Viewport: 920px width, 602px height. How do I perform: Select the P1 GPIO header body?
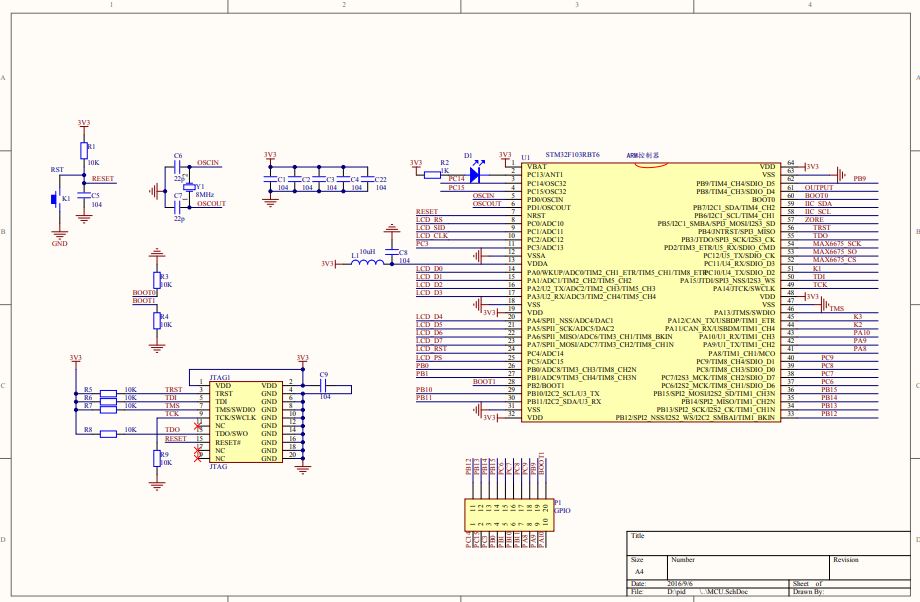[507, 515]
